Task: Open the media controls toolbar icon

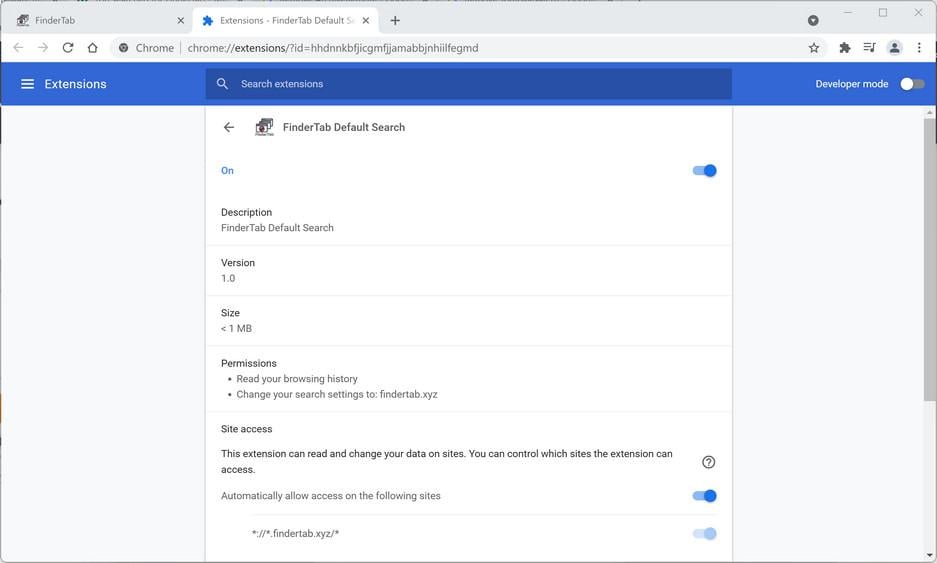Action: (x=870, y=48)
